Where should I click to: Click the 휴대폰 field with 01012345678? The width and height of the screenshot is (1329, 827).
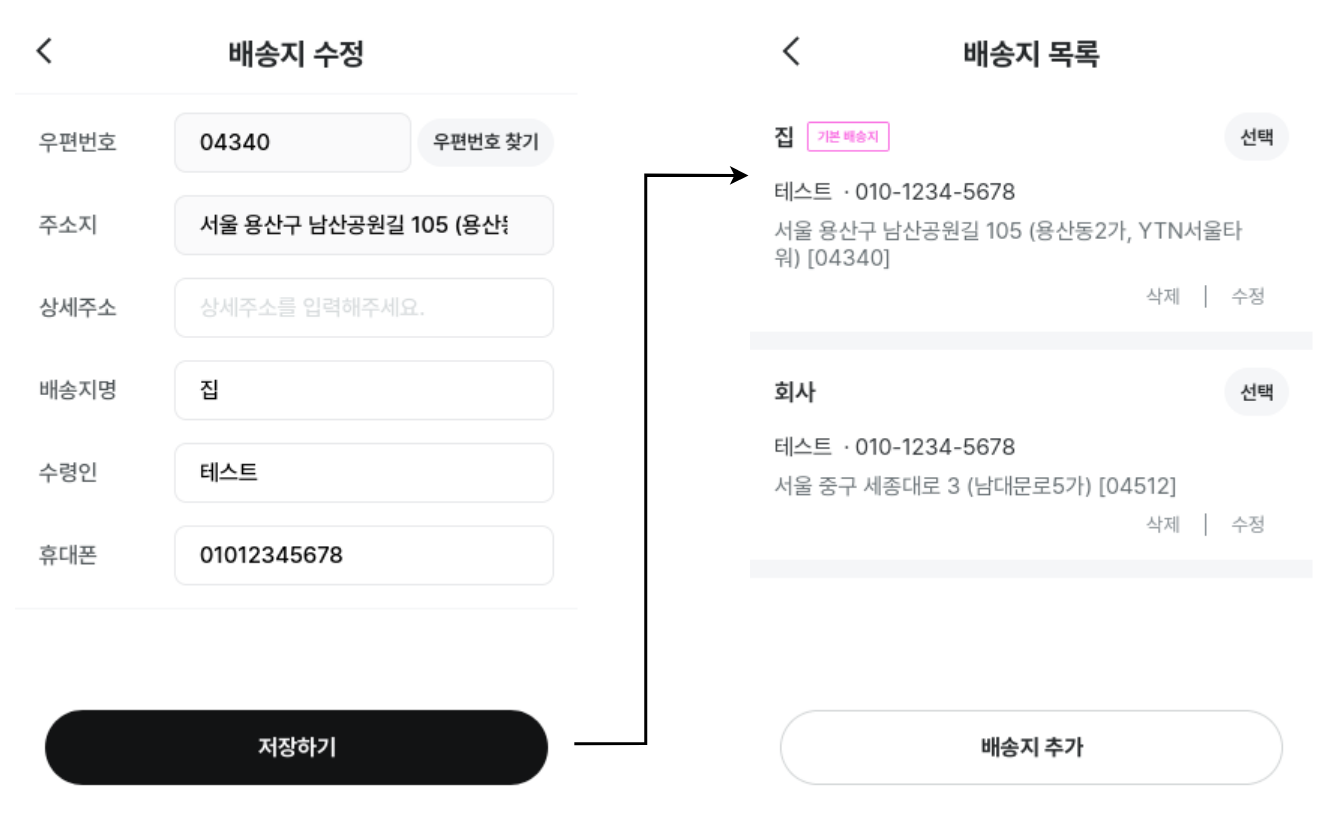tap(364, 555)
